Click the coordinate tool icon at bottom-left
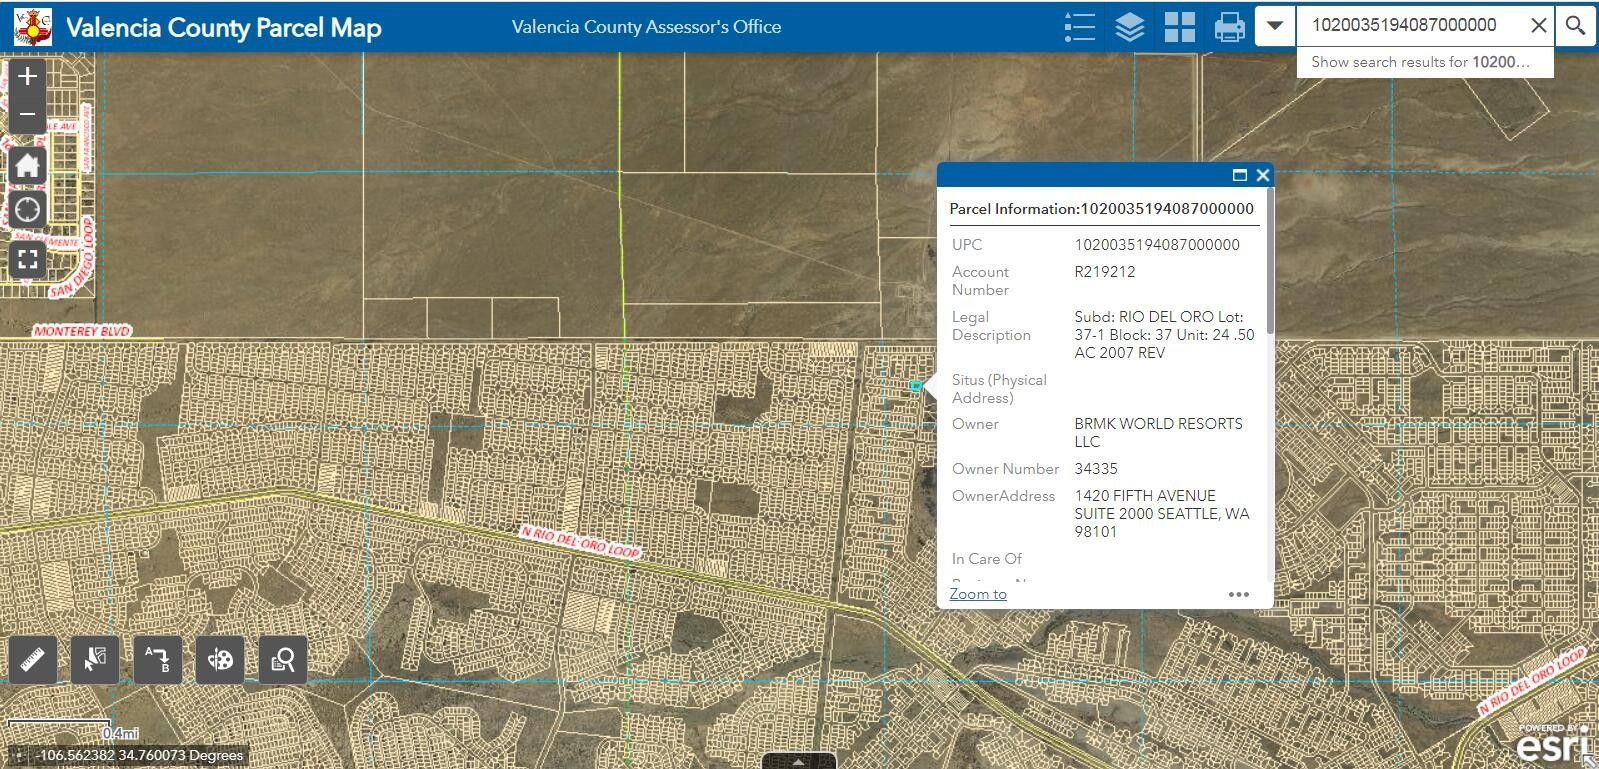1599x769 pixels. 17,756
